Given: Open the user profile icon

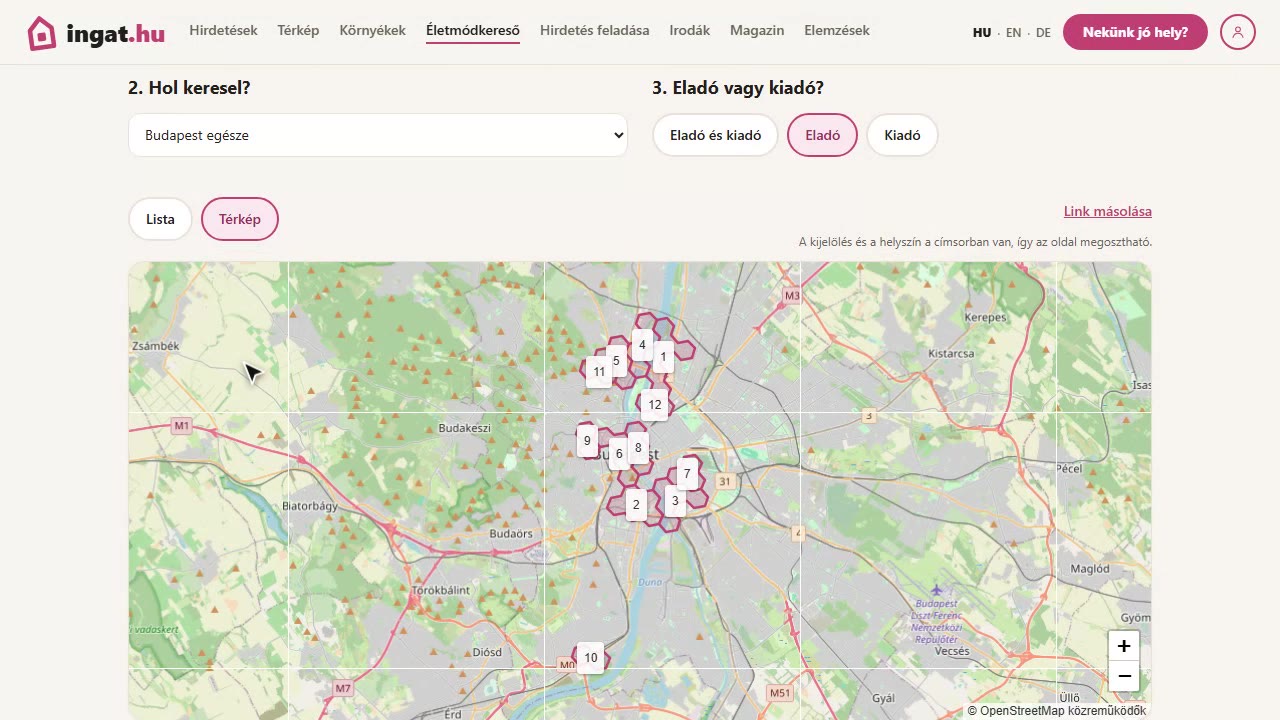Looking at the screenshot, I should (1238, 32).
